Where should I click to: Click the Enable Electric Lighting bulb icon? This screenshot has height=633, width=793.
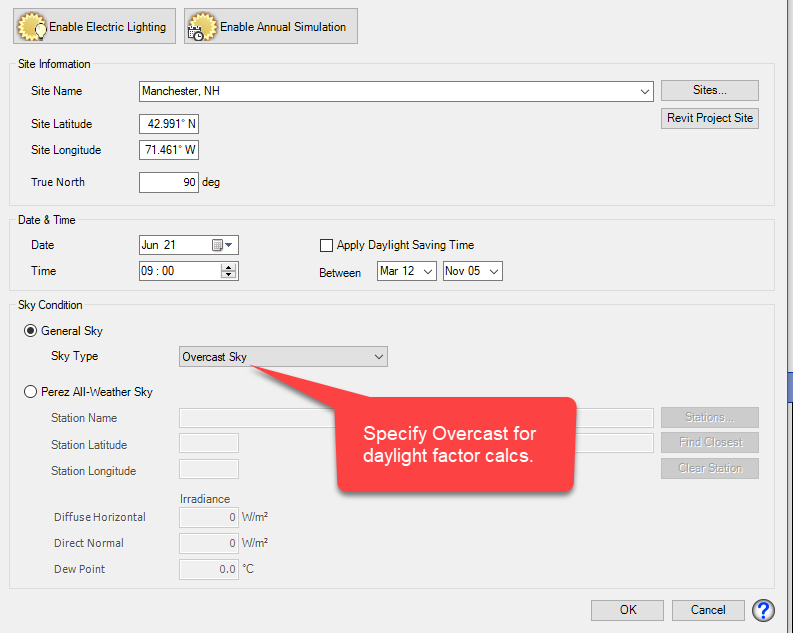pos(32,27)
